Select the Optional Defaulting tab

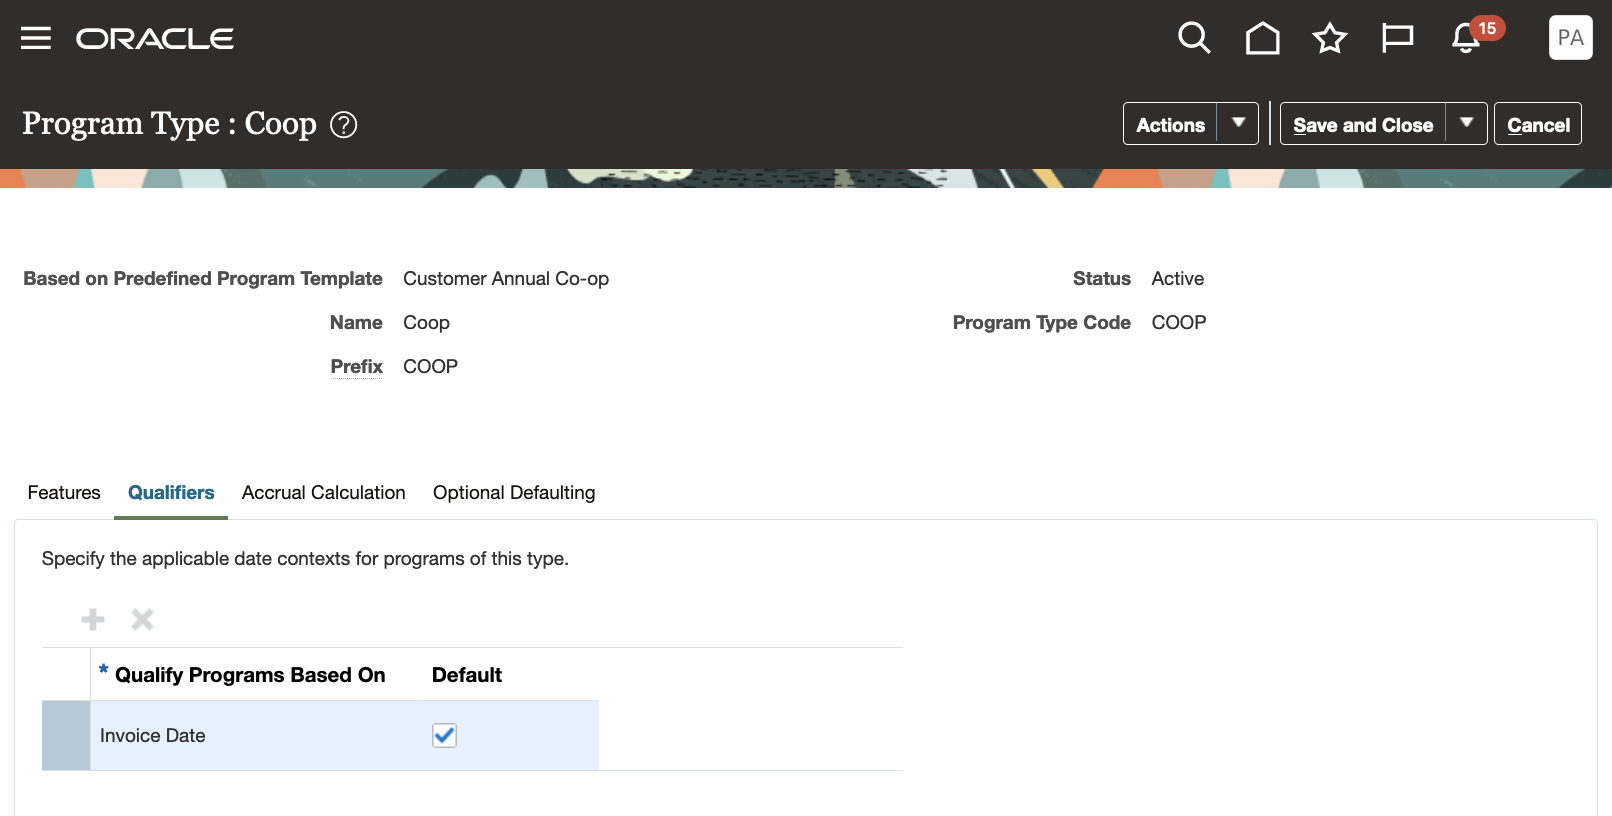tap(514, 493)
